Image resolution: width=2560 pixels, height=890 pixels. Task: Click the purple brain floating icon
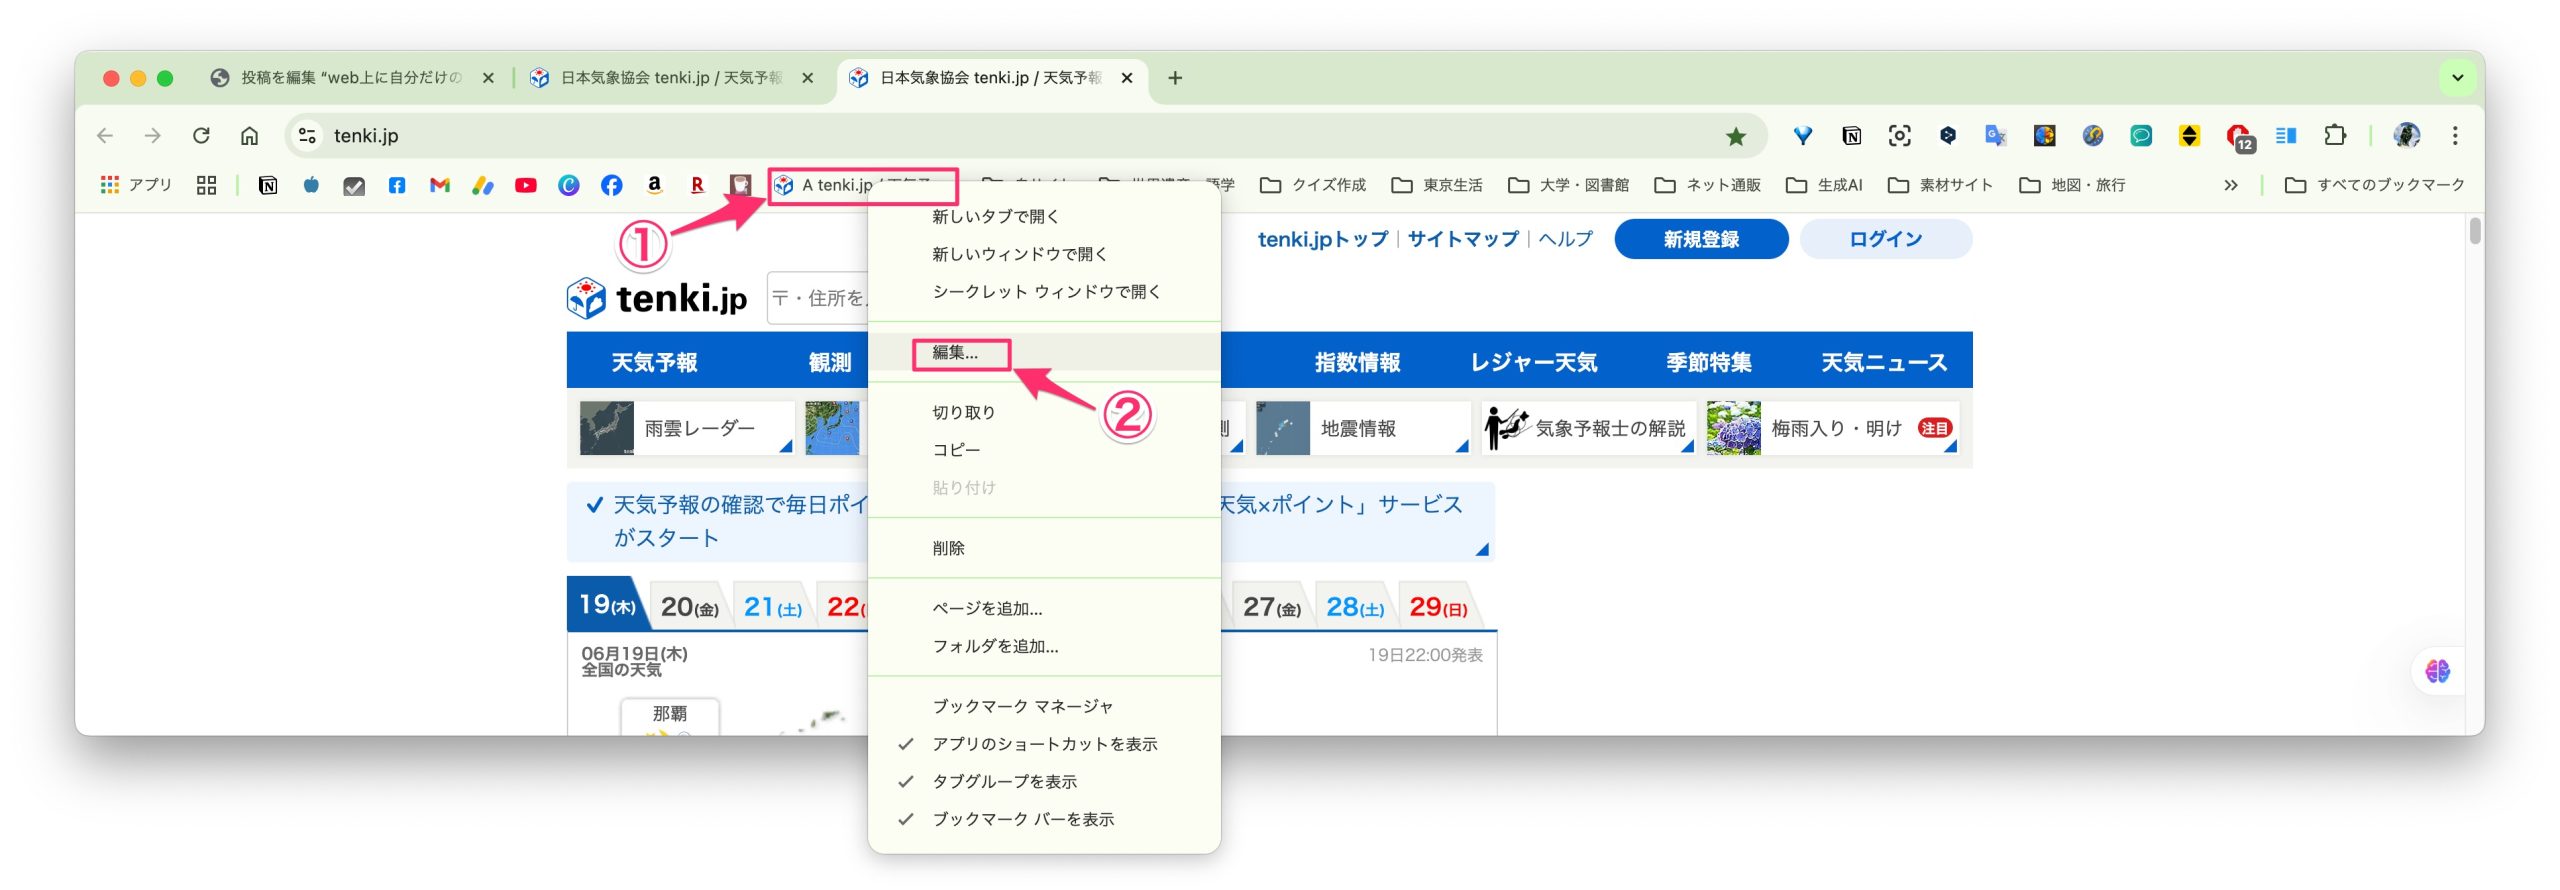[2438, 671]
